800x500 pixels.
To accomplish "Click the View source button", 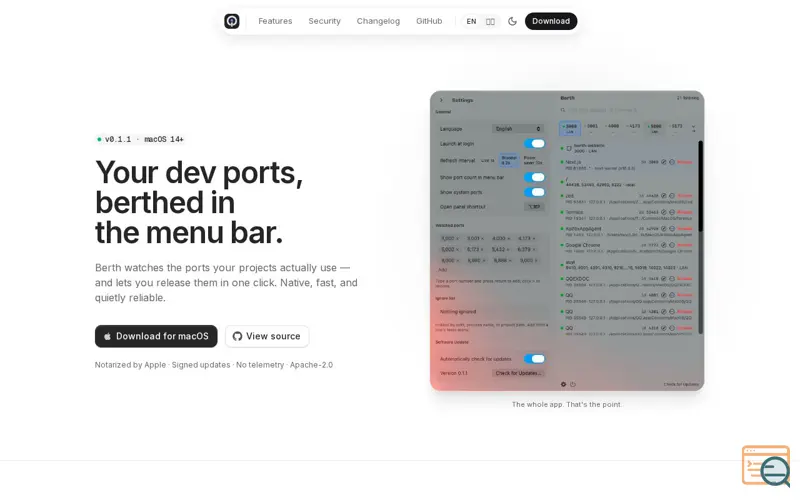I will (x=267, y=336).
